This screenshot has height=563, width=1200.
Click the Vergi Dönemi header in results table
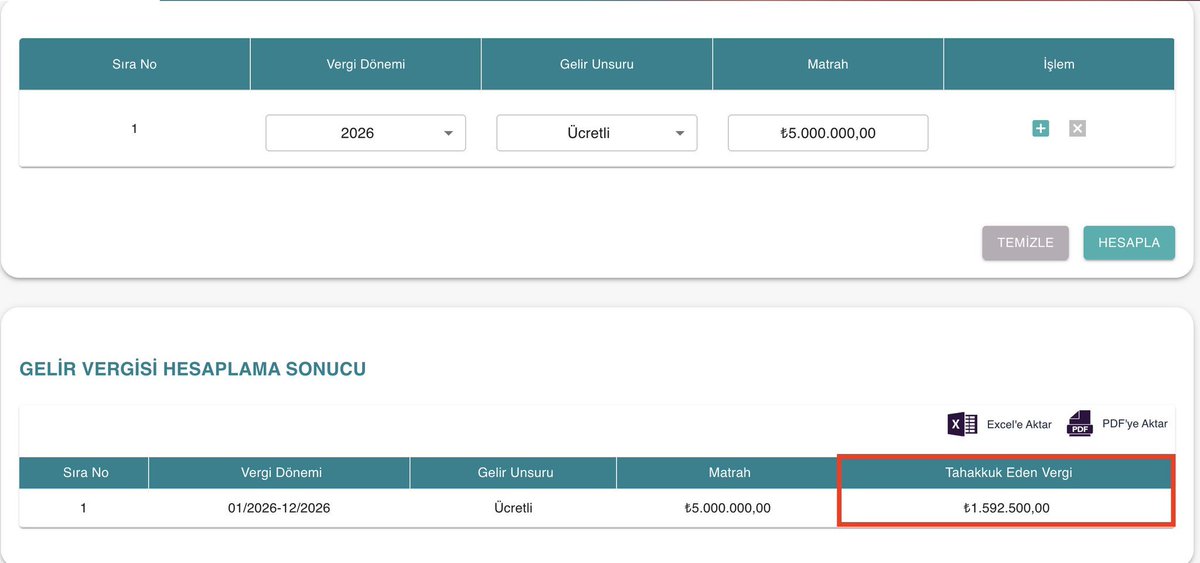[x=279, y=472]
